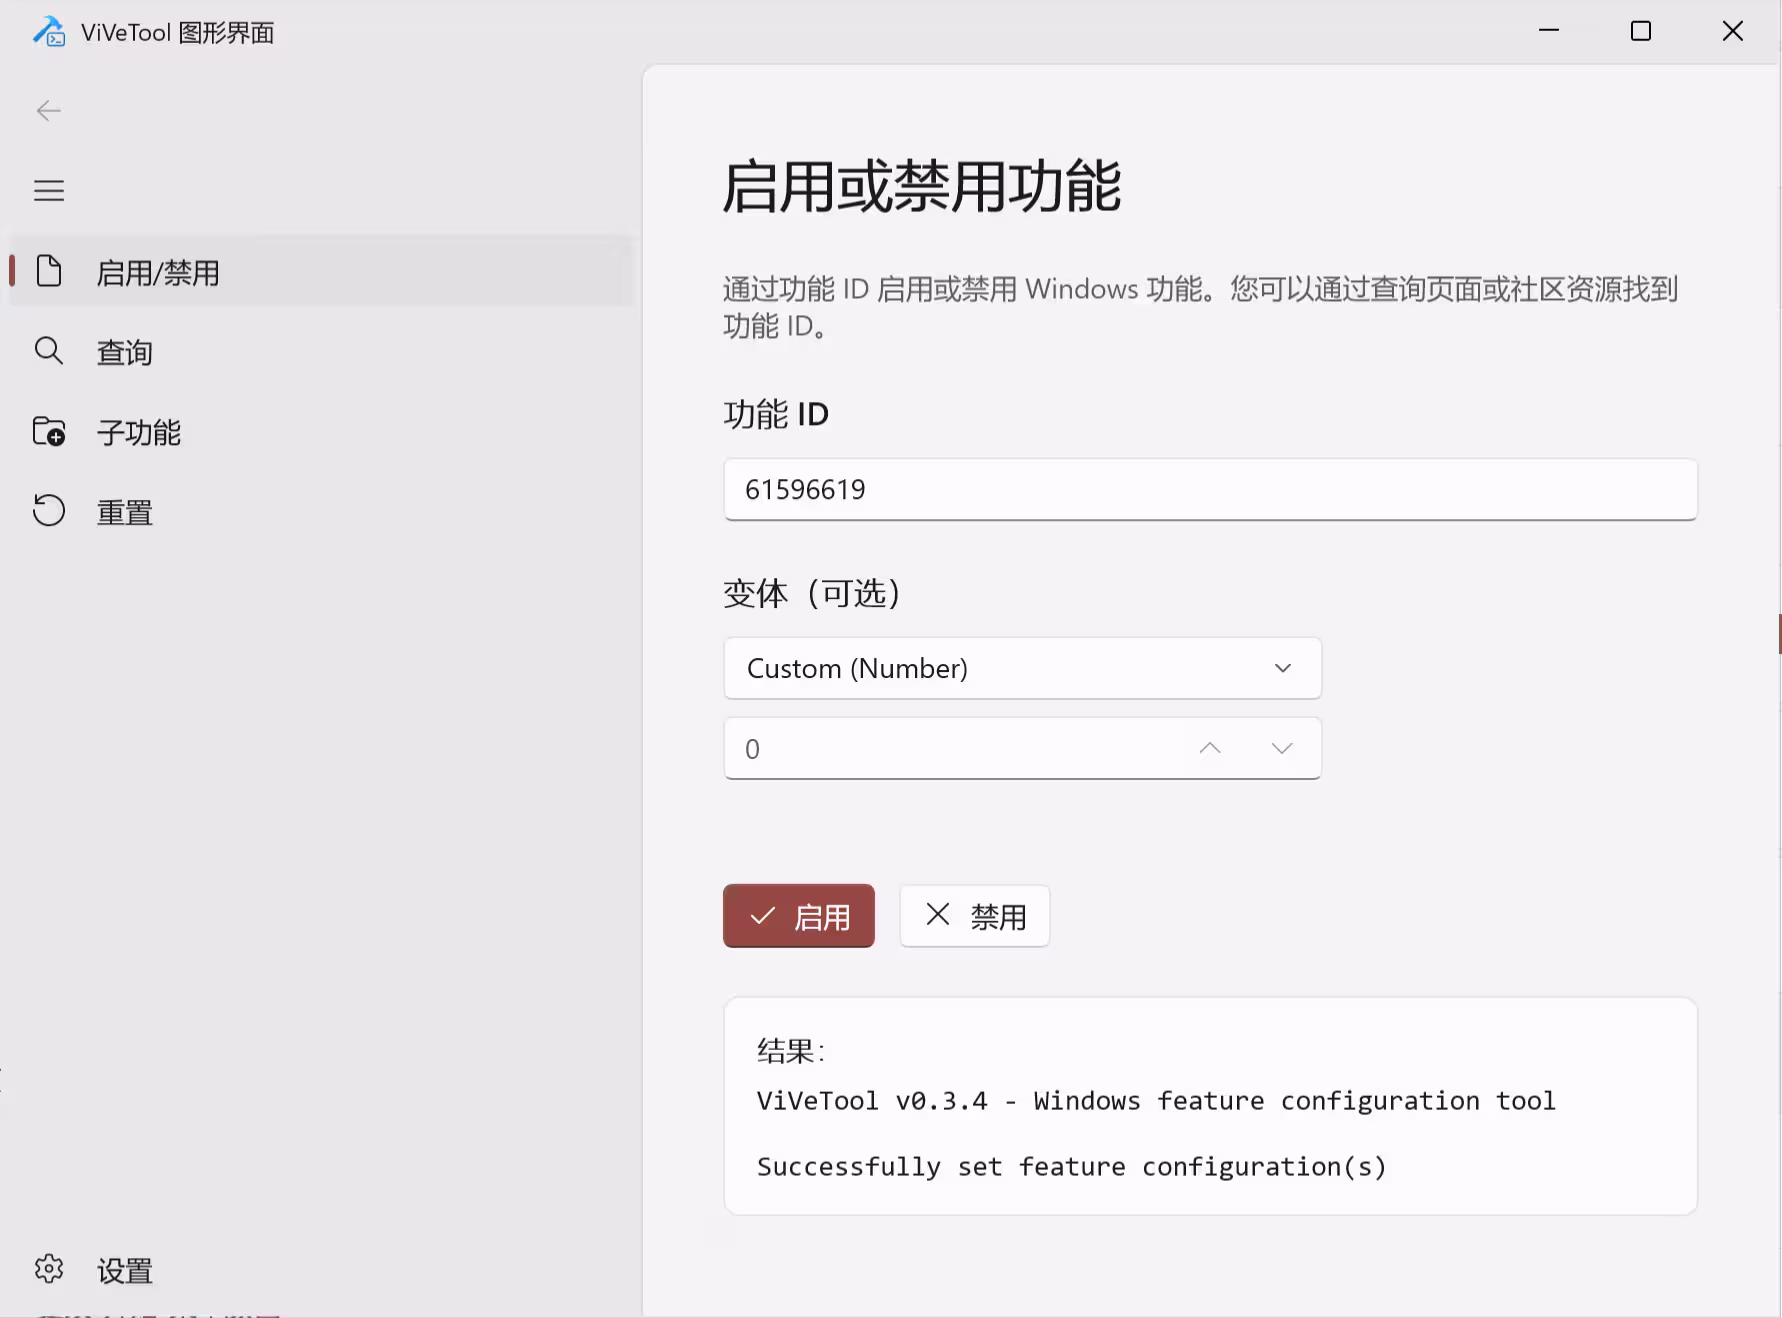Screen dimensions: 1782x1318
Task: Toggle the hamburger navigation menu
Action: pyautogui.click(x=48, y=191)
